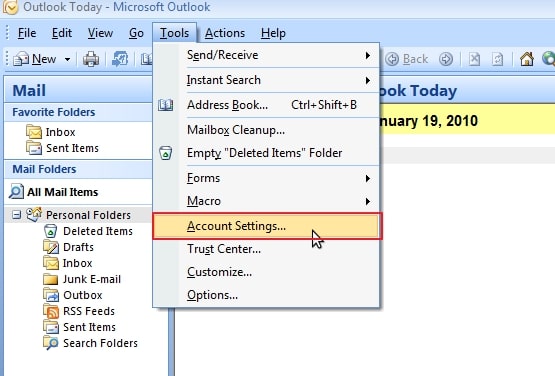Viewport: 555px width, 376px height.
Task: Expand the Macro submenu
Action: coord(266,201)
